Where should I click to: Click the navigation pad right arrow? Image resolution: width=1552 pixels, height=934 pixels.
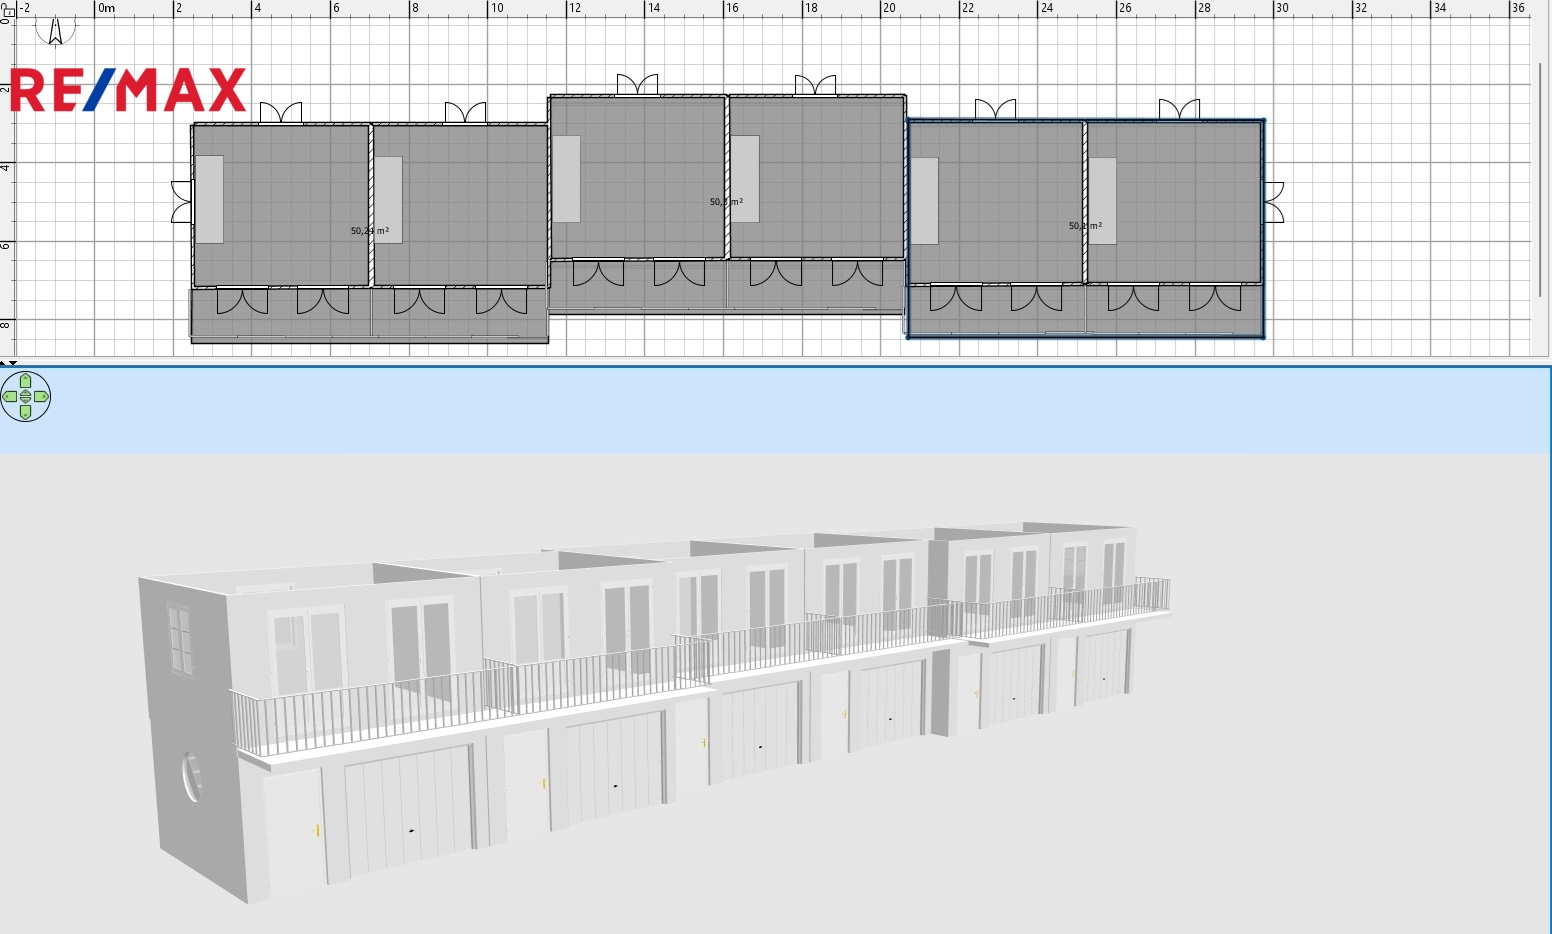(41, 397)
